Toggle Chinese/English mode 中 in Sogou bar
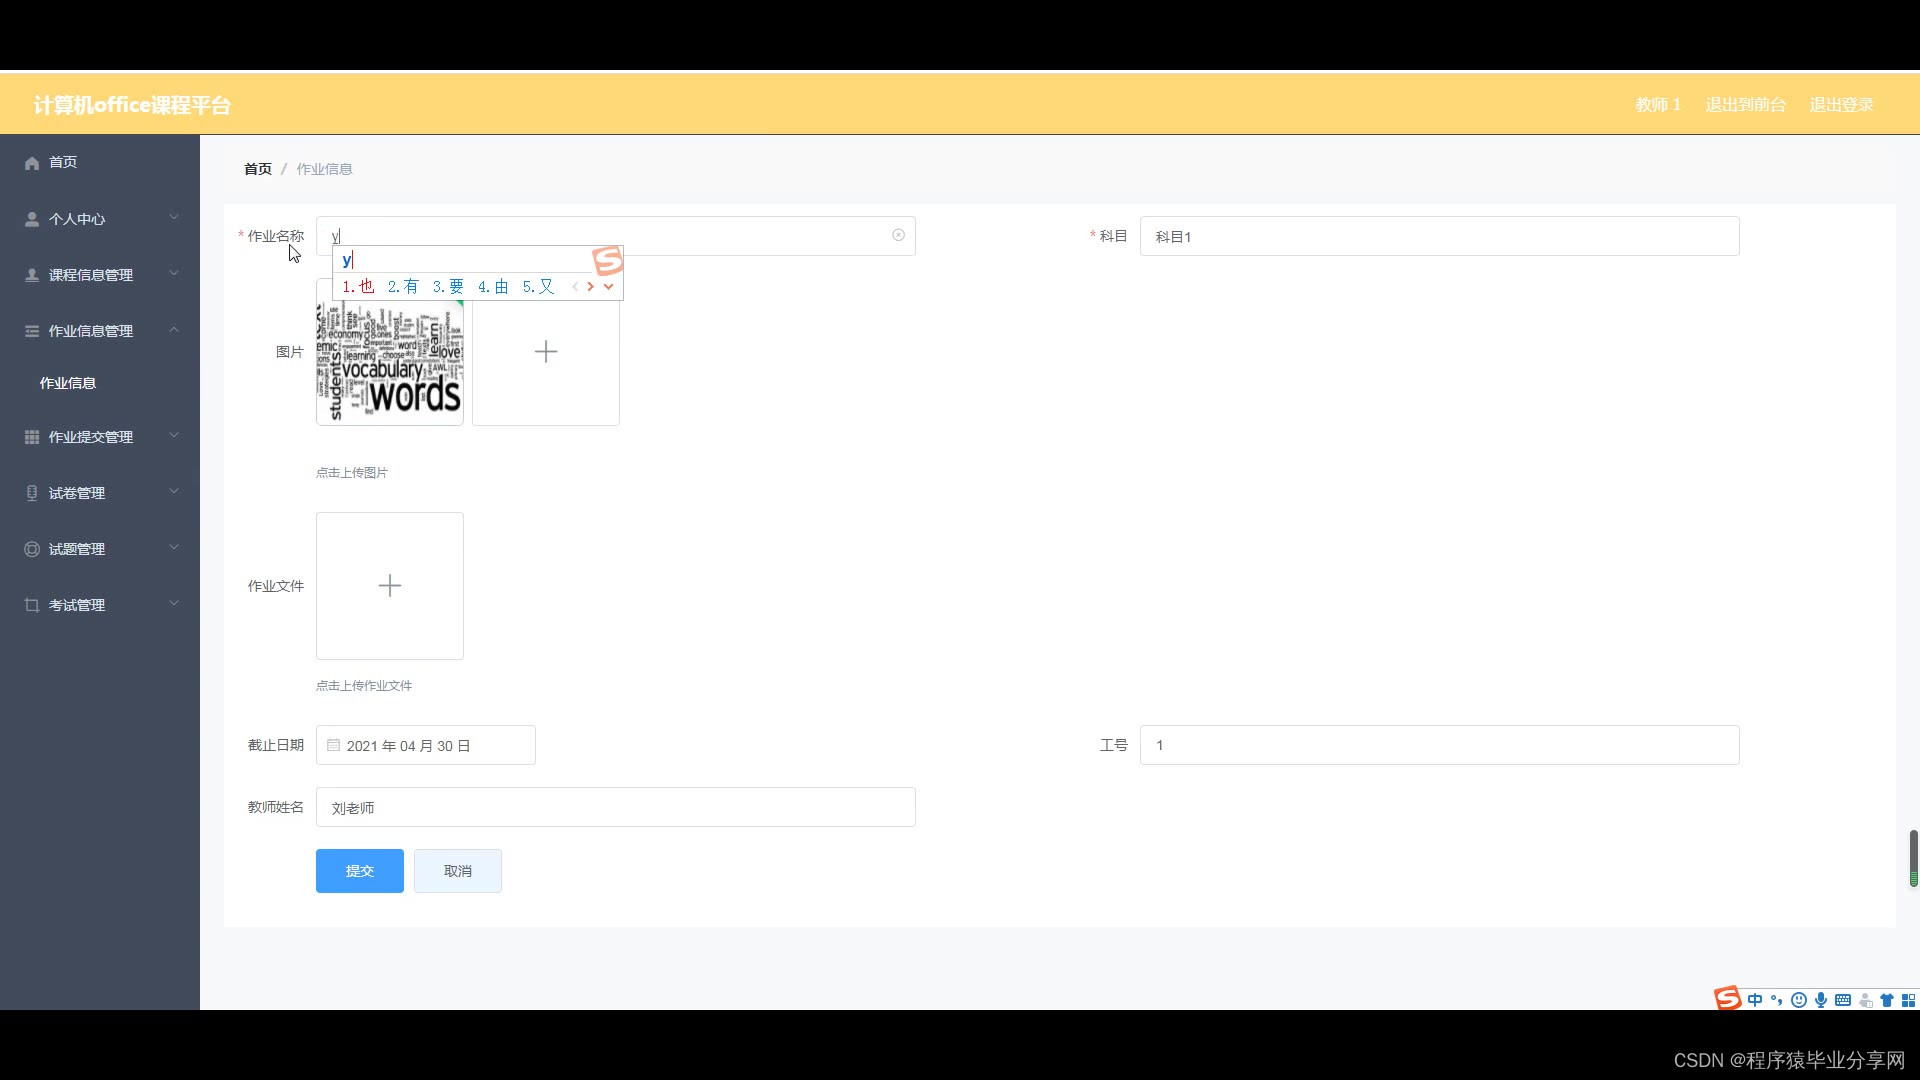1920x1080 pixels. point(1755,1000)
